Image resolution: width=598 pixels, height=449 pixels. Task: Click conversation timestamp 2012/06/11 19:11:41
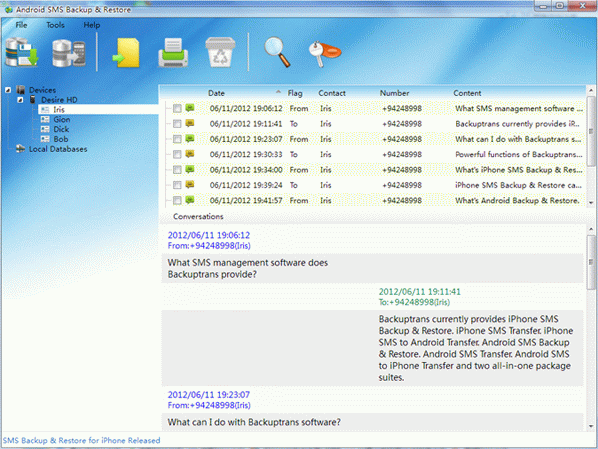pos(420,292)
